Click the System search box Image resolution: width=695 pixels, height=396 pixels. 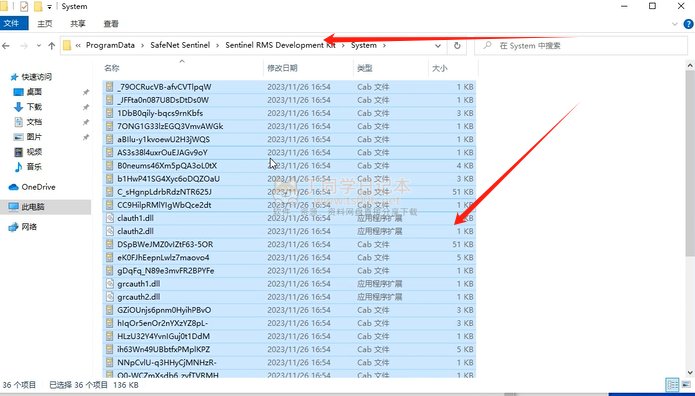tap(581, 46)
